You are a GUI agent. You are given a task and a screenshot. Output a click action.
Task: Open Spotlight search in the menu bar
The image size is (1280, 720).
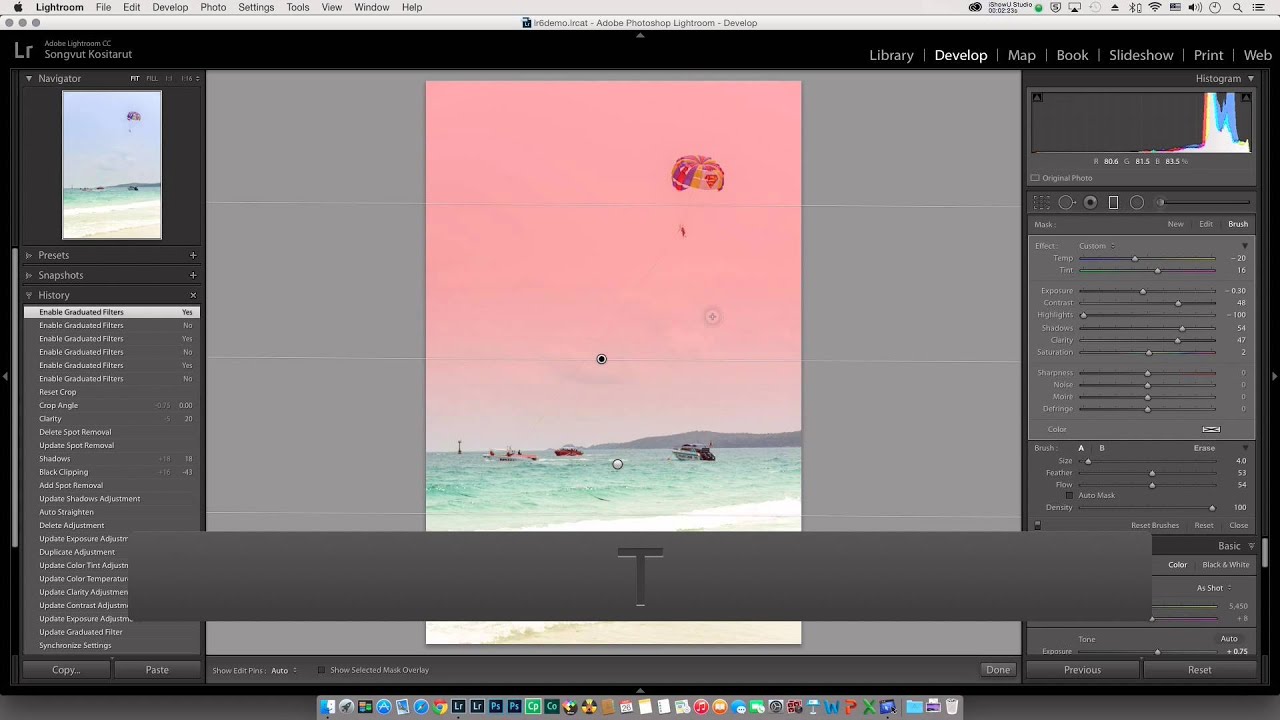(1239, 7)
